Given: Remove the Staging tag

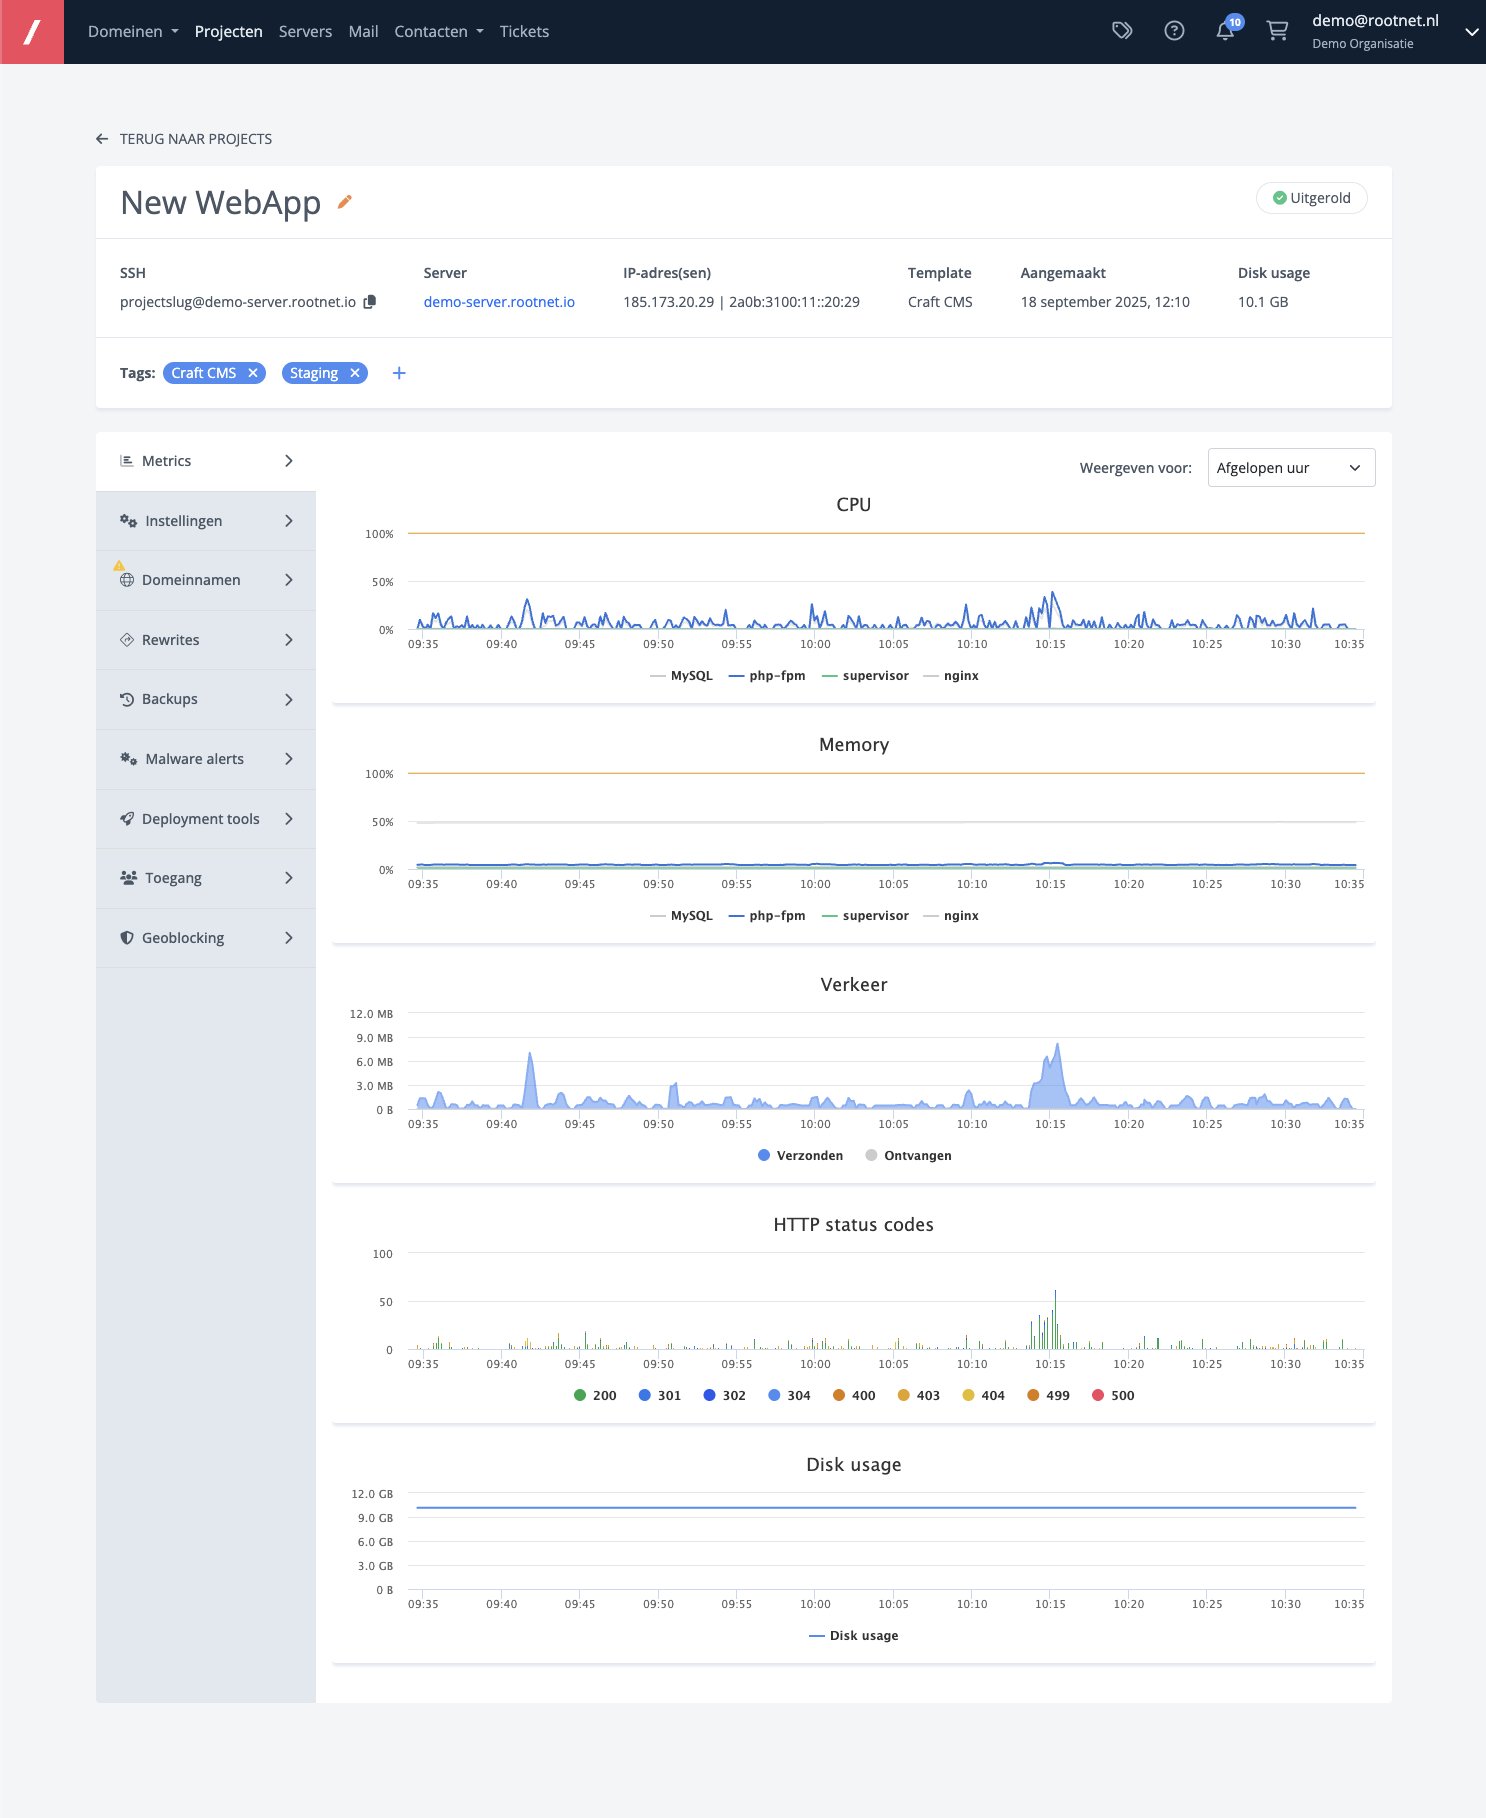Looking at the screenshot, I should [355, 373].
